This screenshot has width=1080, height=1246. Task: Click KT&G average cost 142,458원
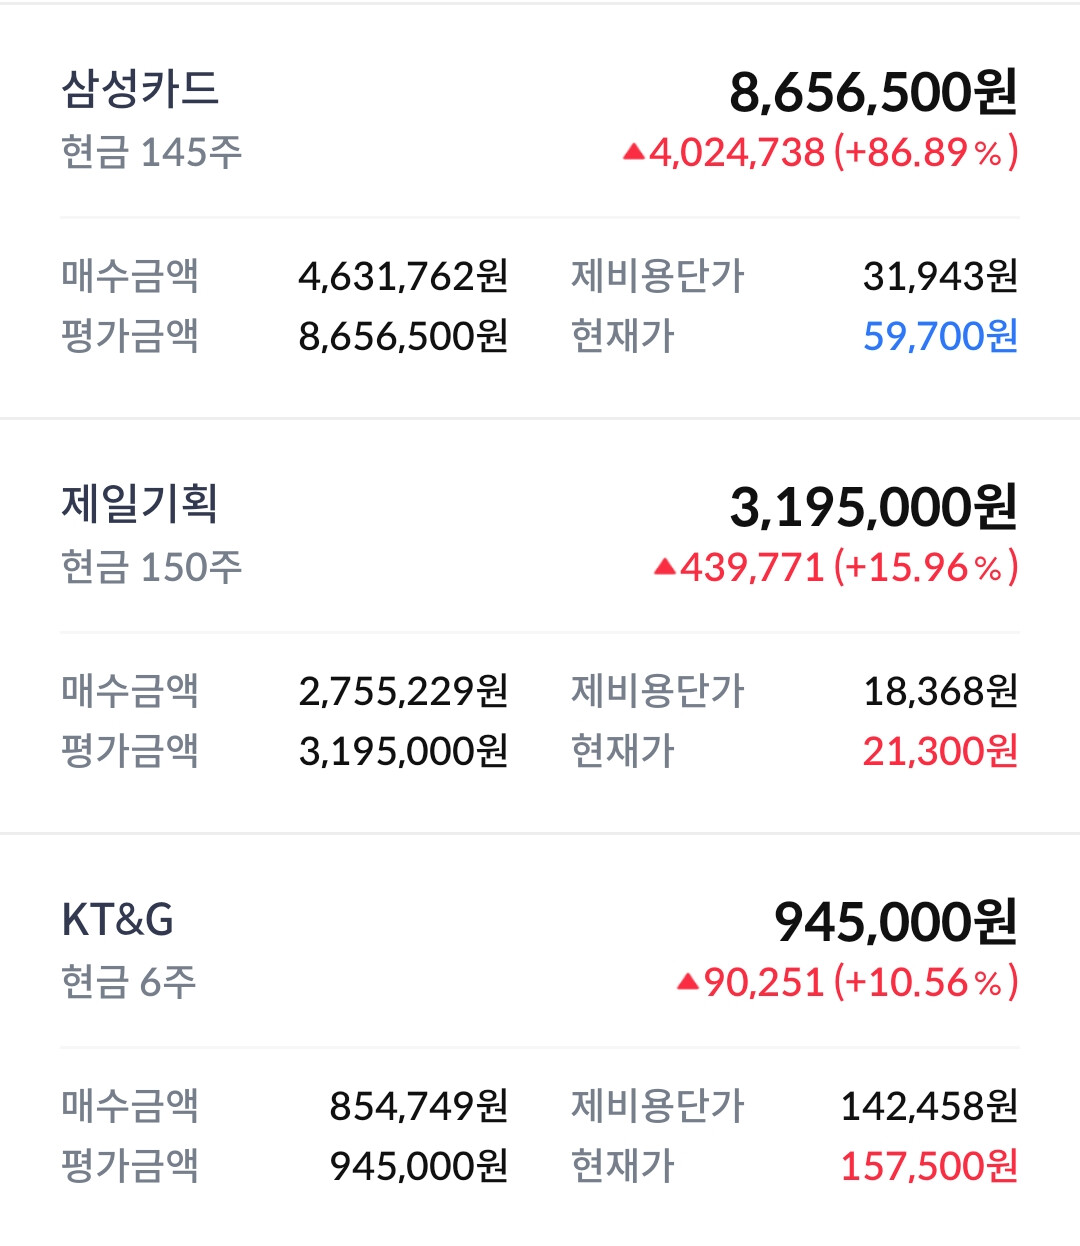pyautogui.click(x=929, y=1106)
